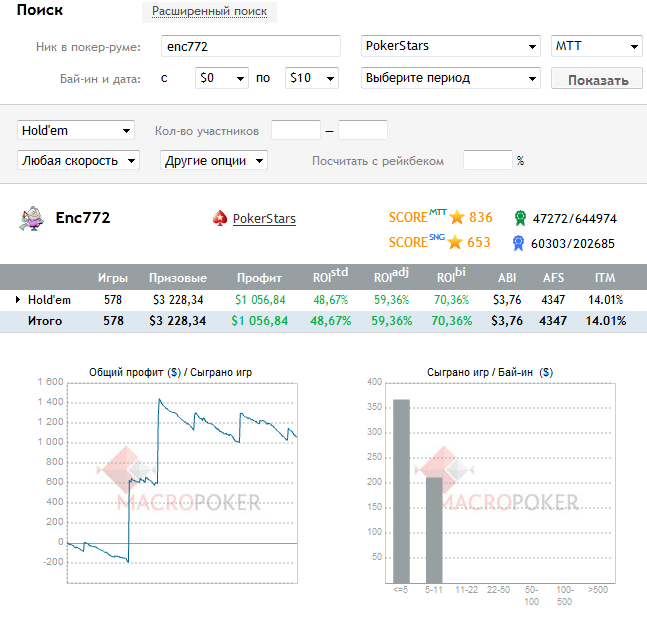Click the Игры column header

coord(113,278)
